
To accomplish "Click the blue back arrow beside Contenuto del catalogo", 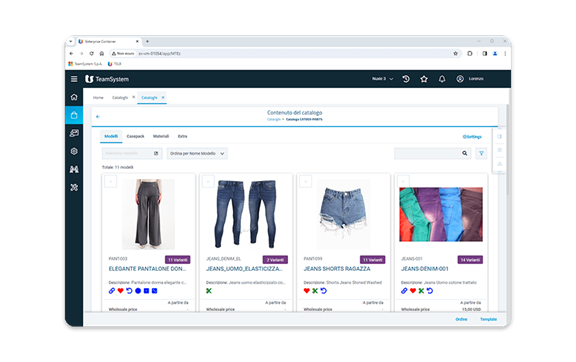I will (x=98, y=117).
